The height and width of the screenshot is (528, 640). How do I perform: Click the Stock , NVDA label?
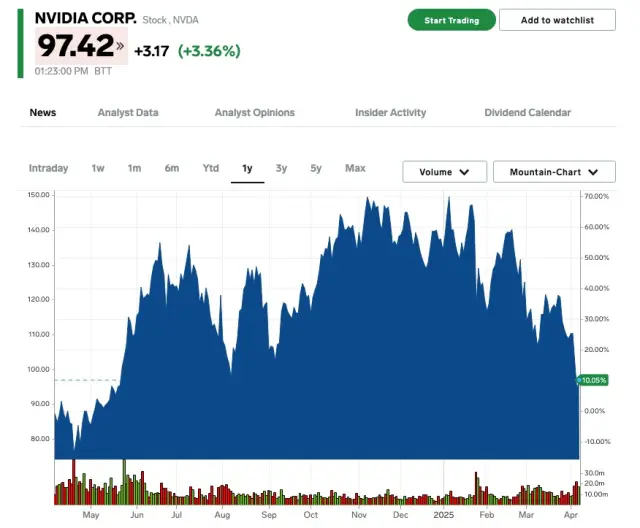point(170,20)
